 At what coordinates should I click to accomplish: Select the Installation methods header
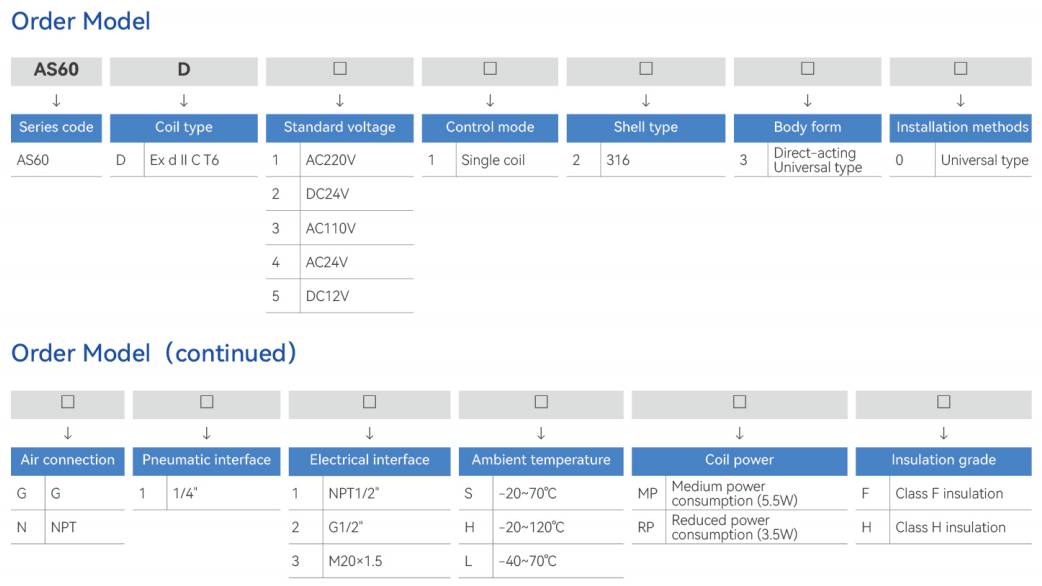click(x=961, y=128)
